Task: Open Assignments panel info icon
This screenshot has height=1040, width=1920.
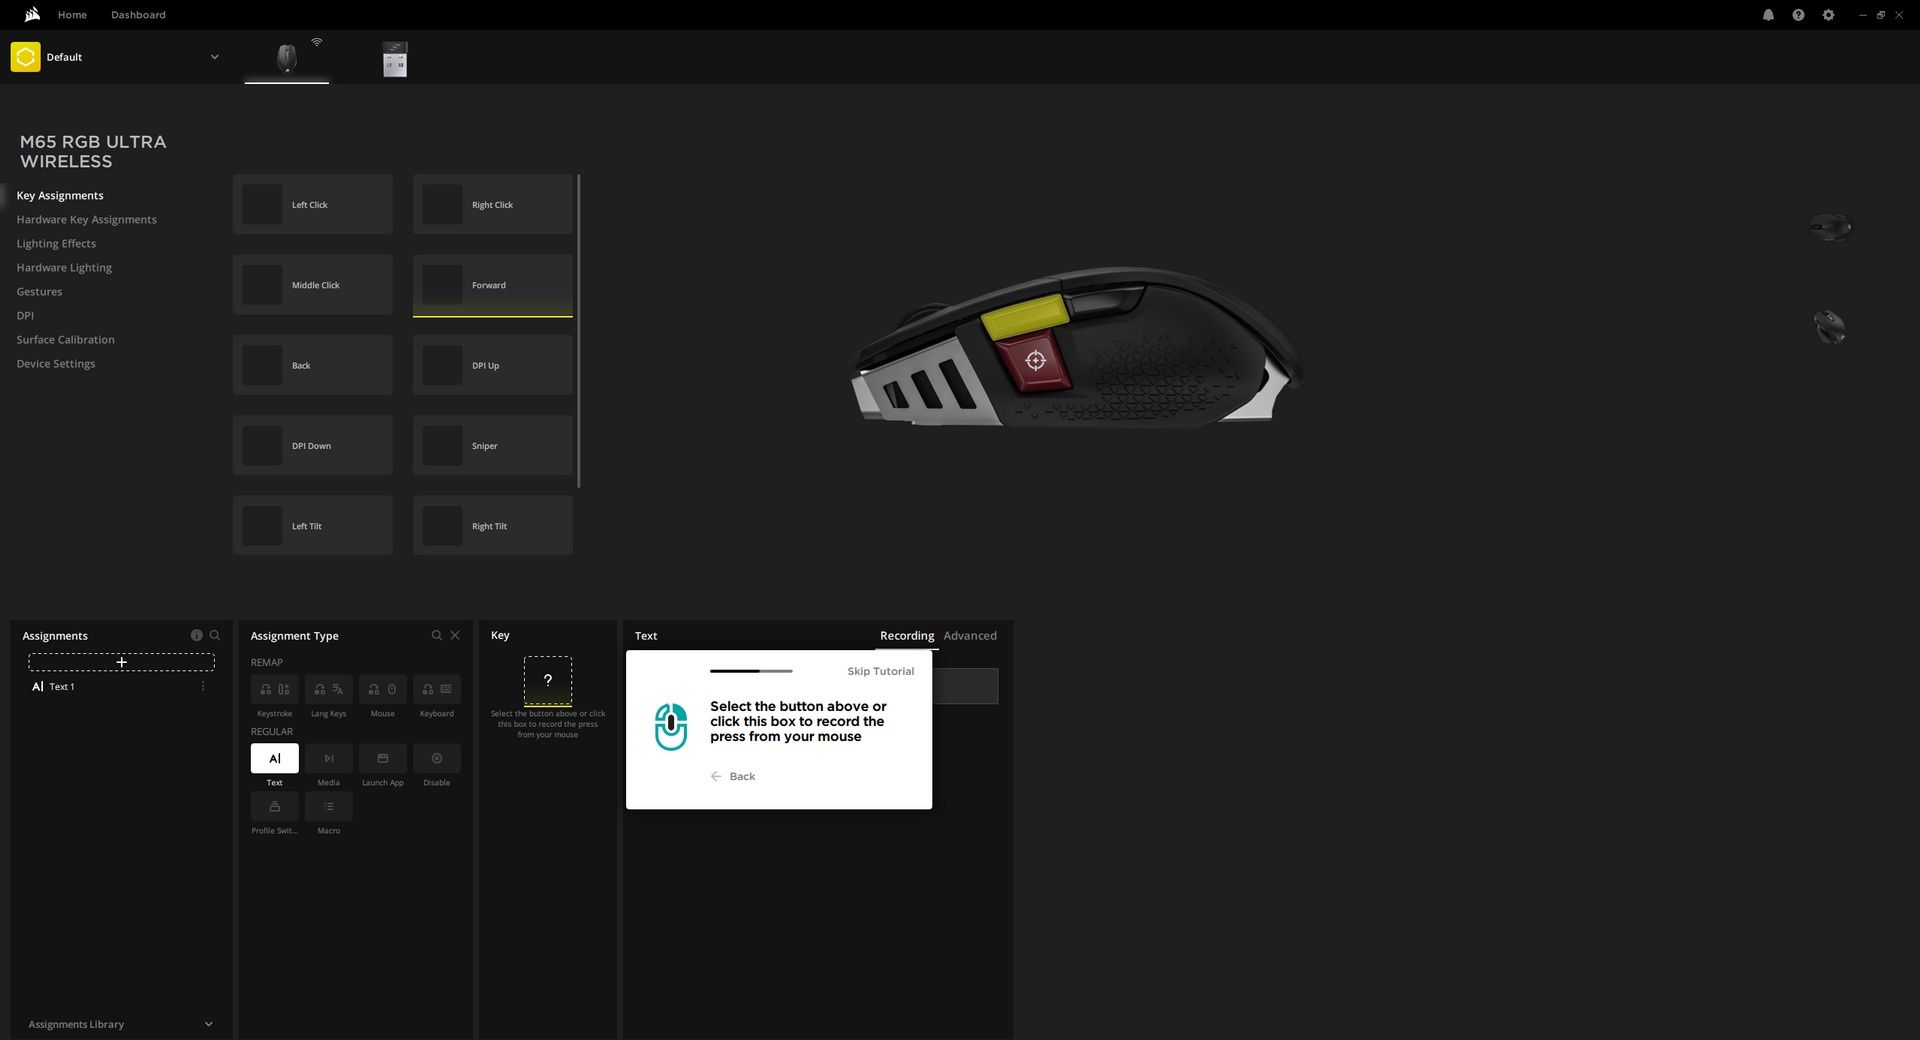Action: (x=197, y=635)
